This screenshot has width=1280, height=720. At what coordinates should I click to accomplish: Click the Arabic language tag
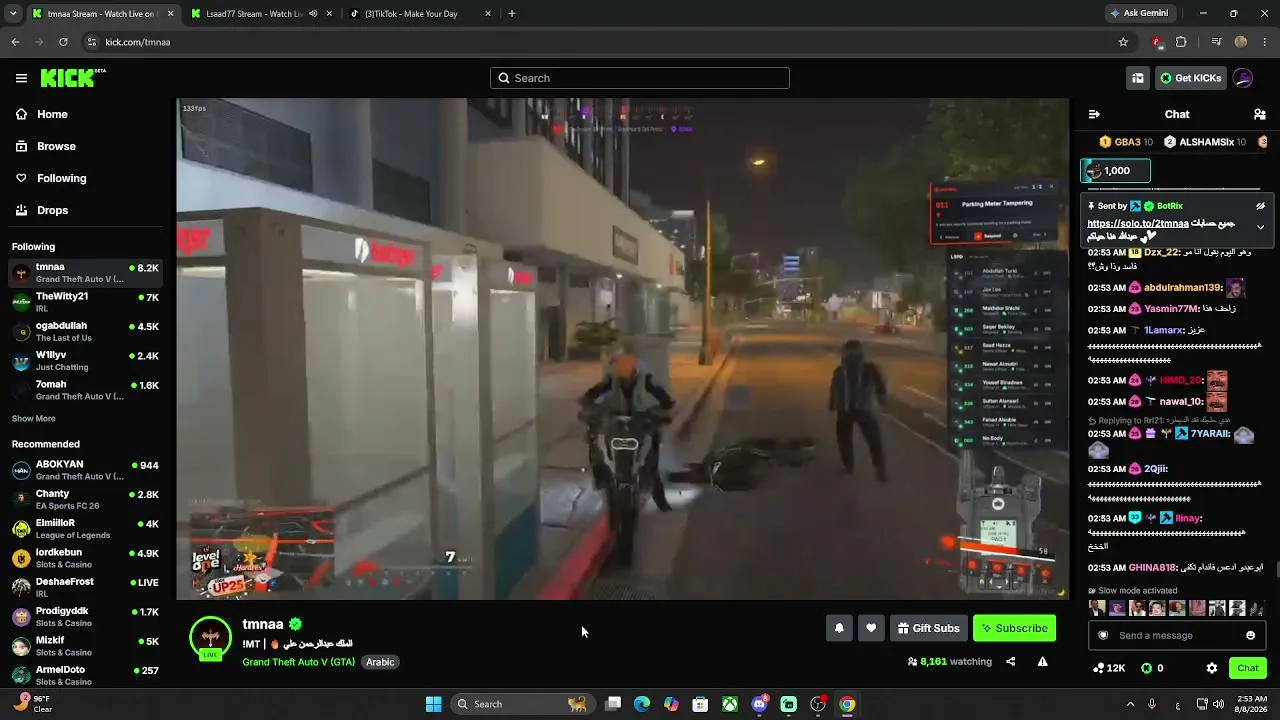tap(380, 662)
